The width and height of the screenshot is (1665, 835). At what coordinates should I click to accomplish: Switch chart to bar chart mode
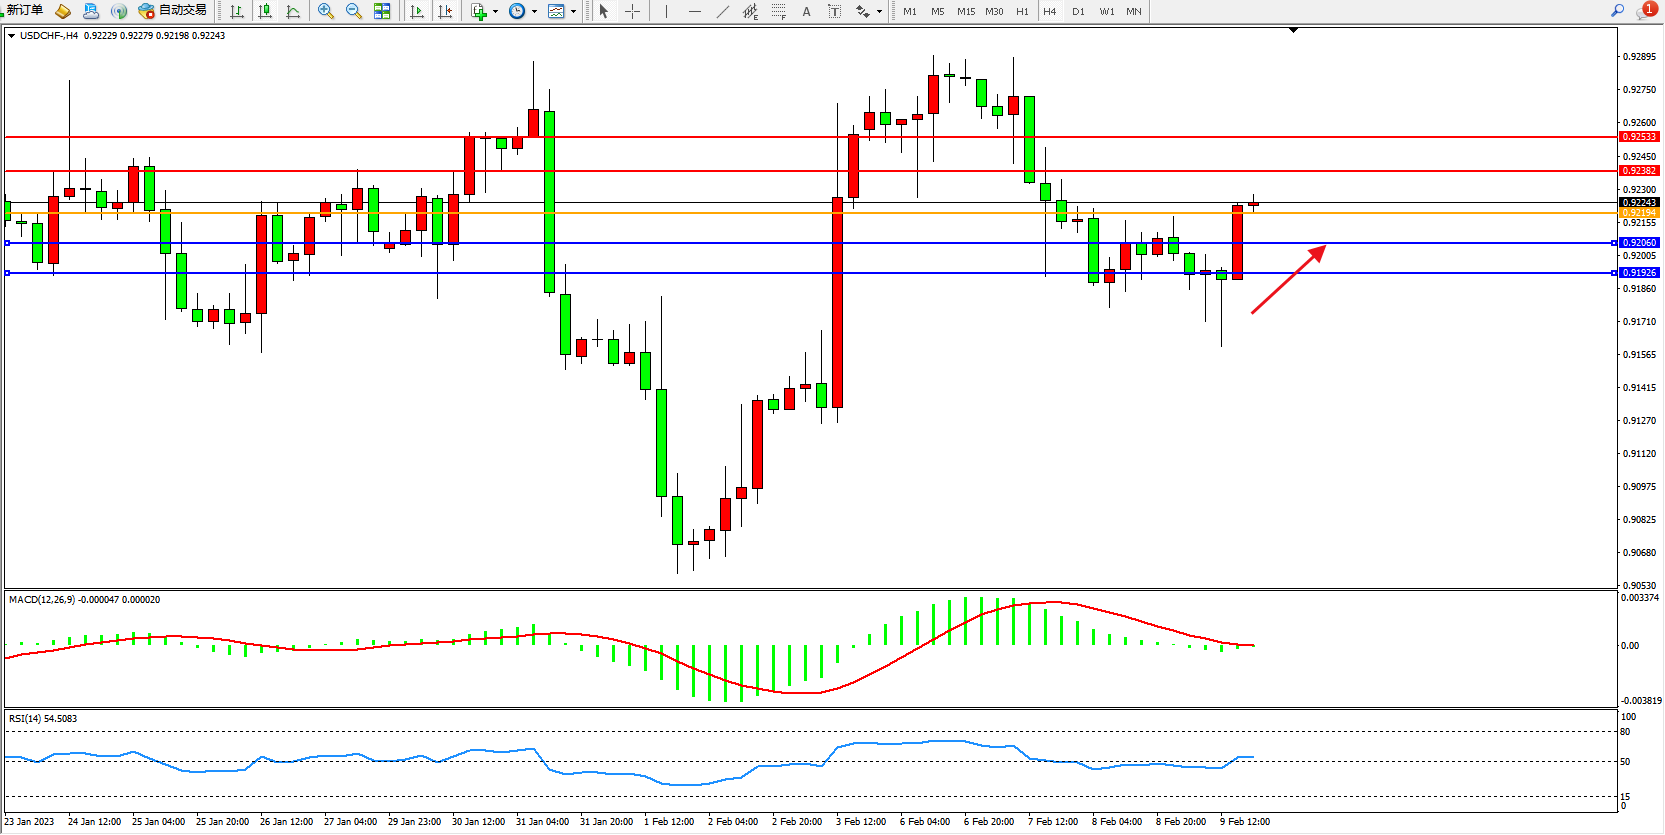pos(237,11)
